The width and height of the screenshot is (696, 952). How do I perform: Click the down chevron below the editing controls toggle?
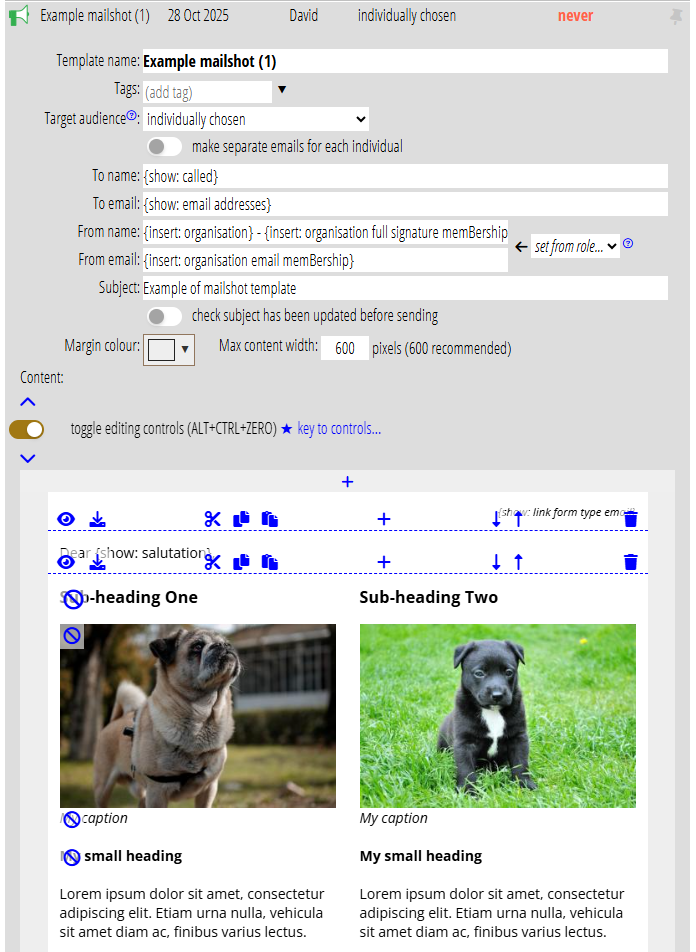click(x=28, y=458)
